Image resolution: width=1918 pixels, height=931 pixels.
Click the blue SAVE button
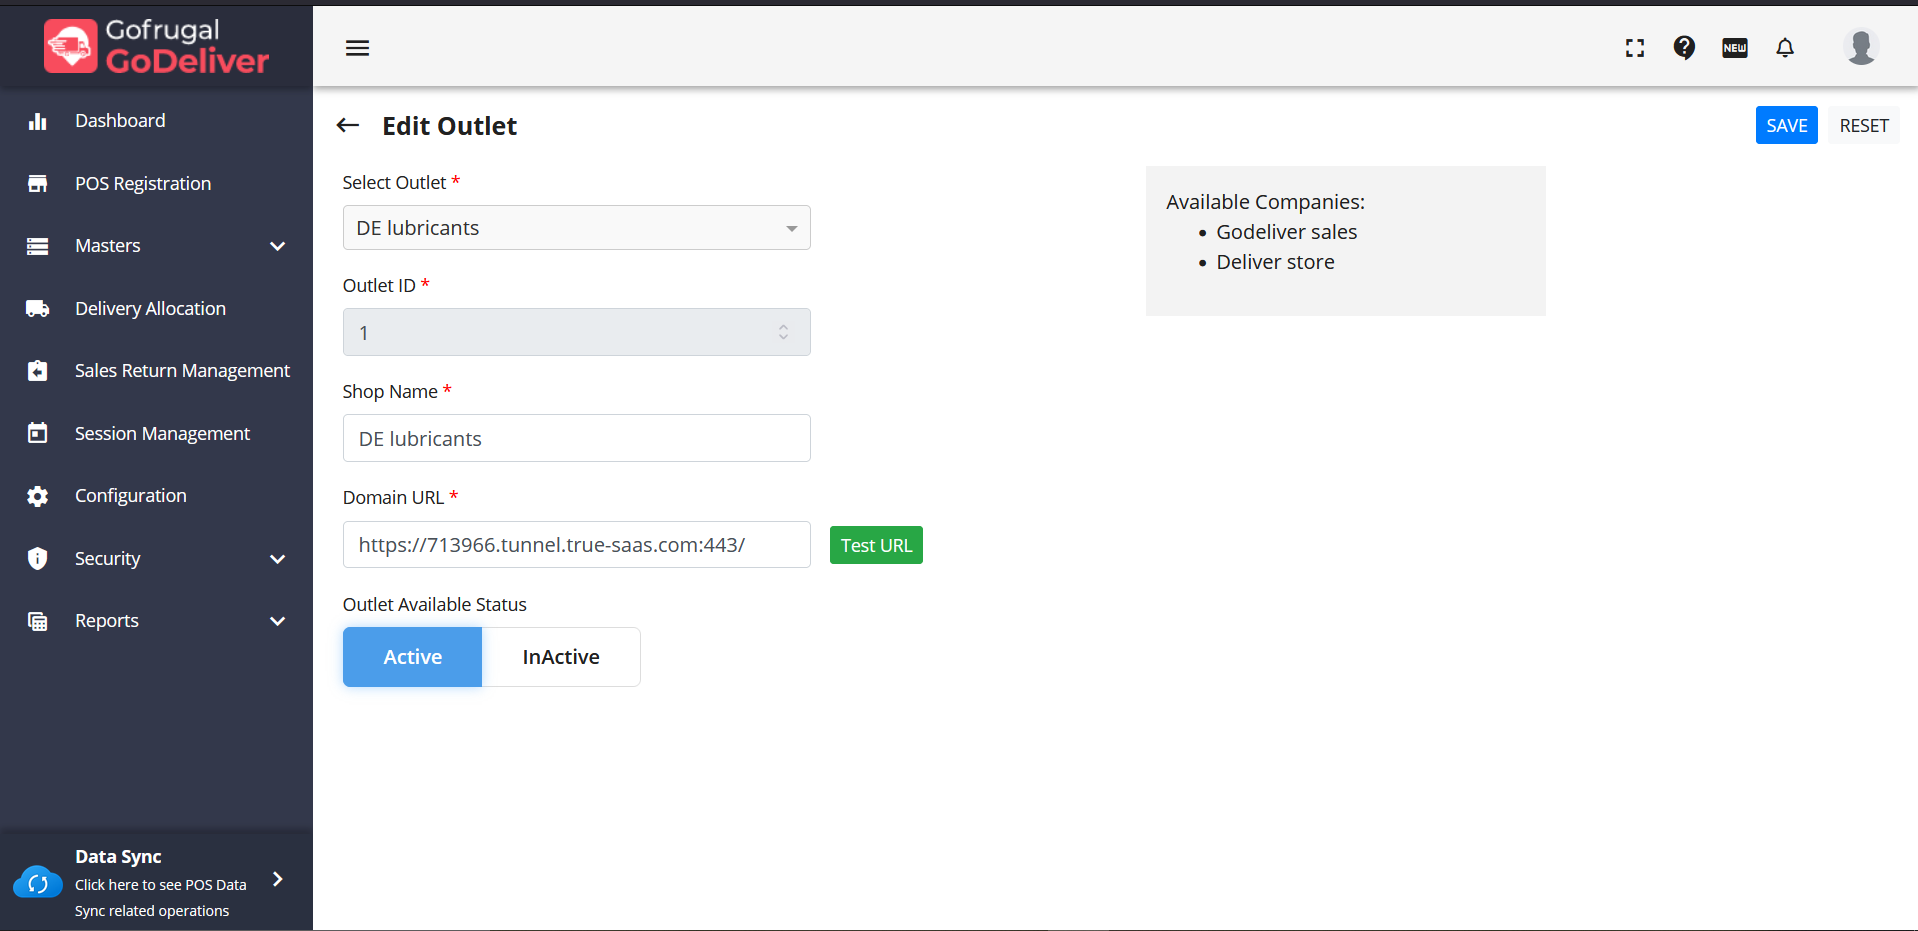click(x=1786, y=125)
